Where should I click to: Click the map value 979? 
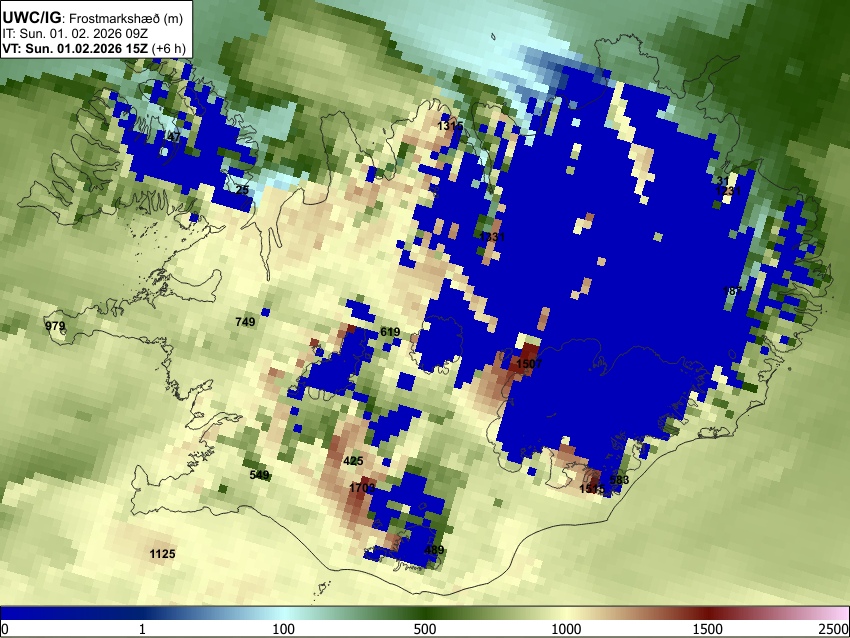[55, 326]
